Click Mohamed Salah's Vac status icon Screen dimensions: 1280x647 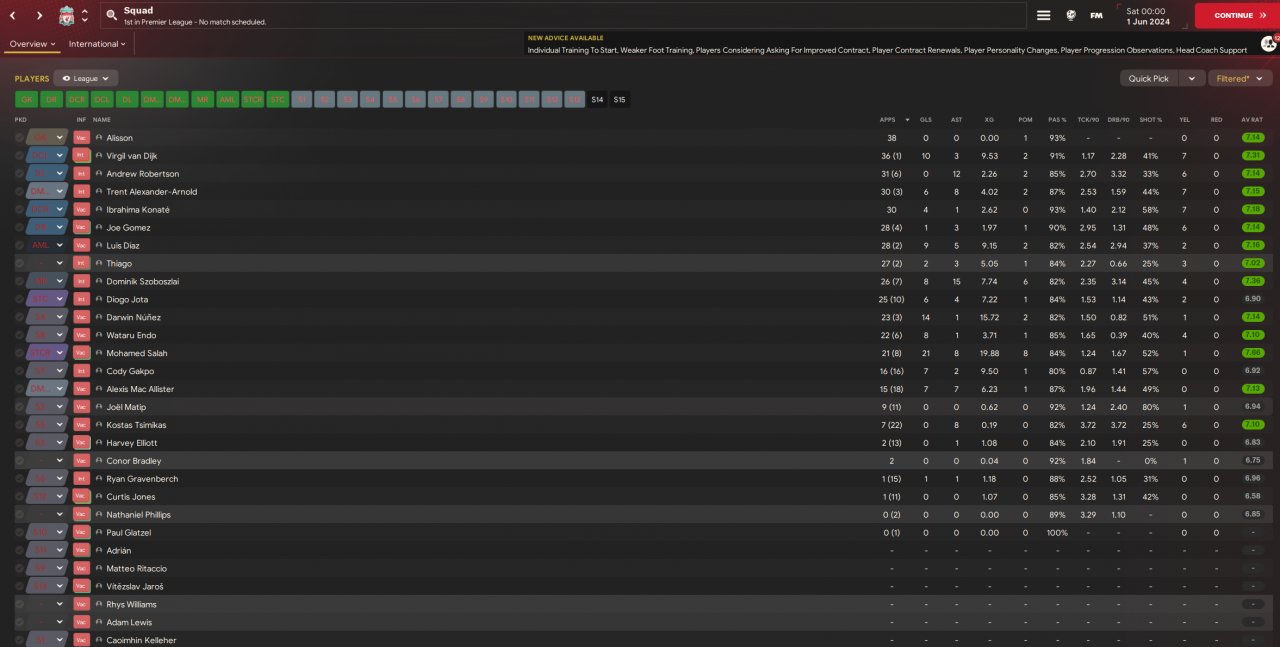pos(81,353)
